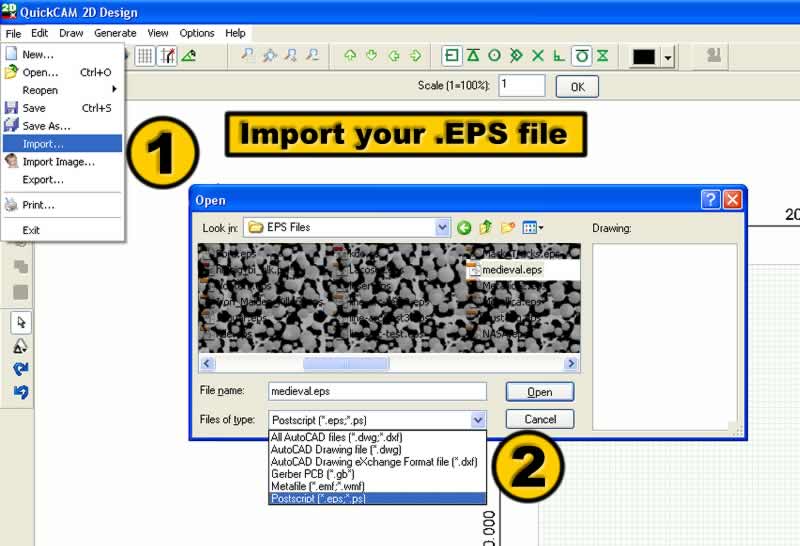This screenshot has width=800, height=546.
Task: Expand the Reopen submenu
Action: pos(62,90)
